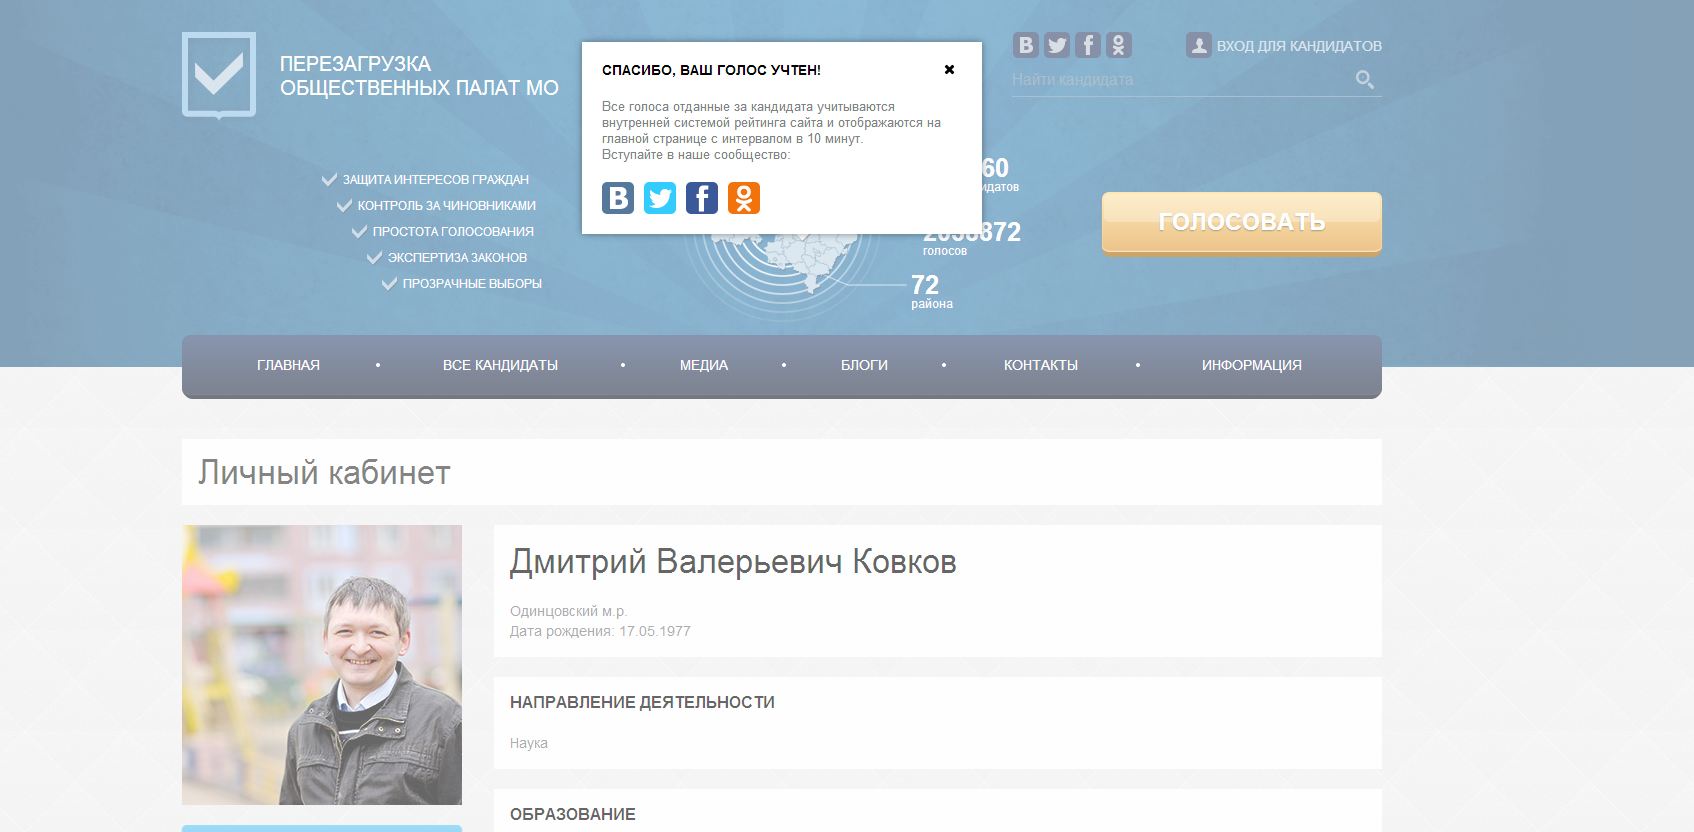The image size is (1694, 832).
Task: Open the Facebook page from the header
Action: (x=1088, y=45)
